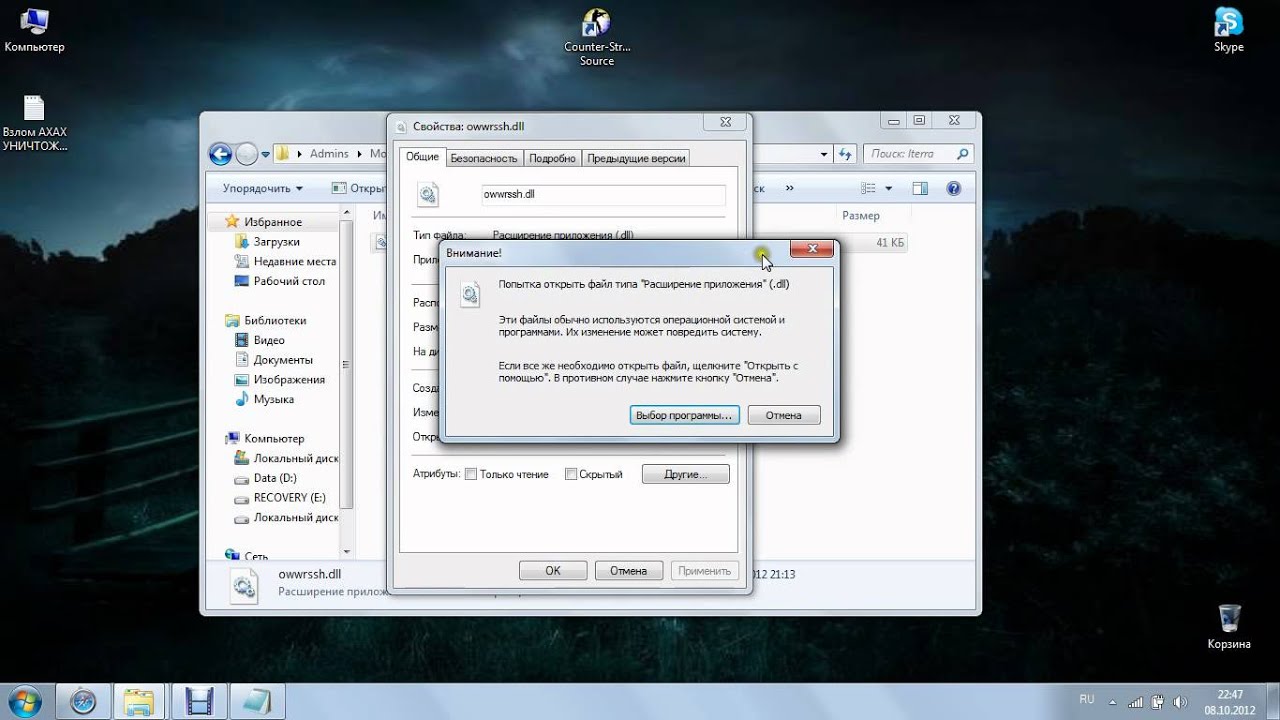The image size is (1280, 720).
Task: Switch to the Общие tab
Action: coord(422,157)
